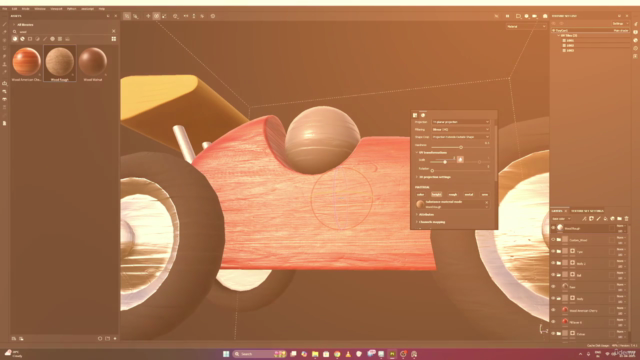The width and height of the screenshot is (640, 360).
Task: Click the add mask icon in Layers
Action: tap(591, 219)
